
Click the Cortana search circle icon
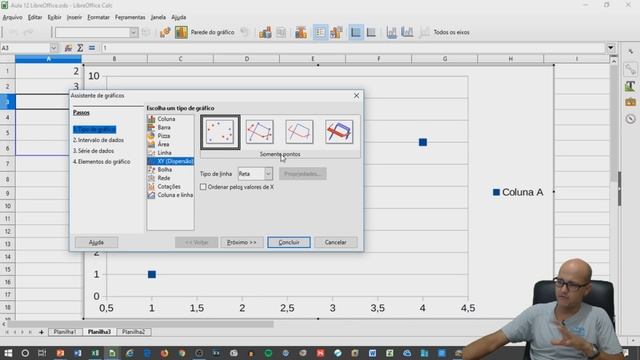tap(25, 353)
